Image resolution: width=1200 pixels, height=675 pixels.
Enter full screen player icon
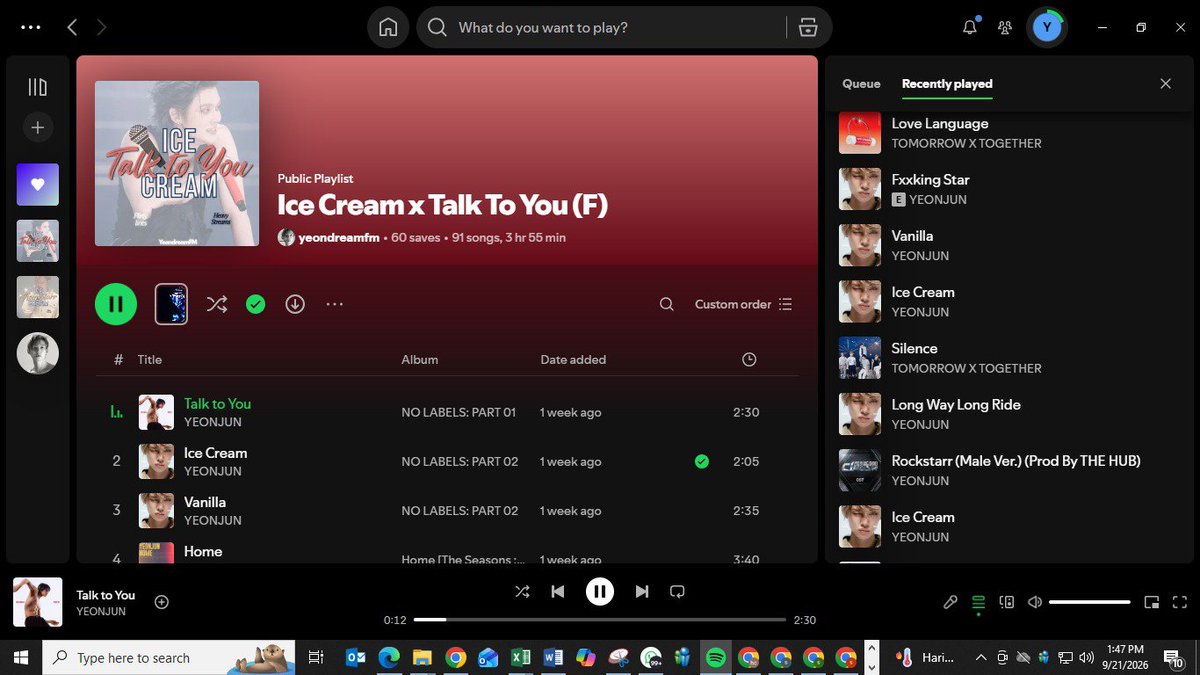pyautogui.click(x=1180, y=602)
